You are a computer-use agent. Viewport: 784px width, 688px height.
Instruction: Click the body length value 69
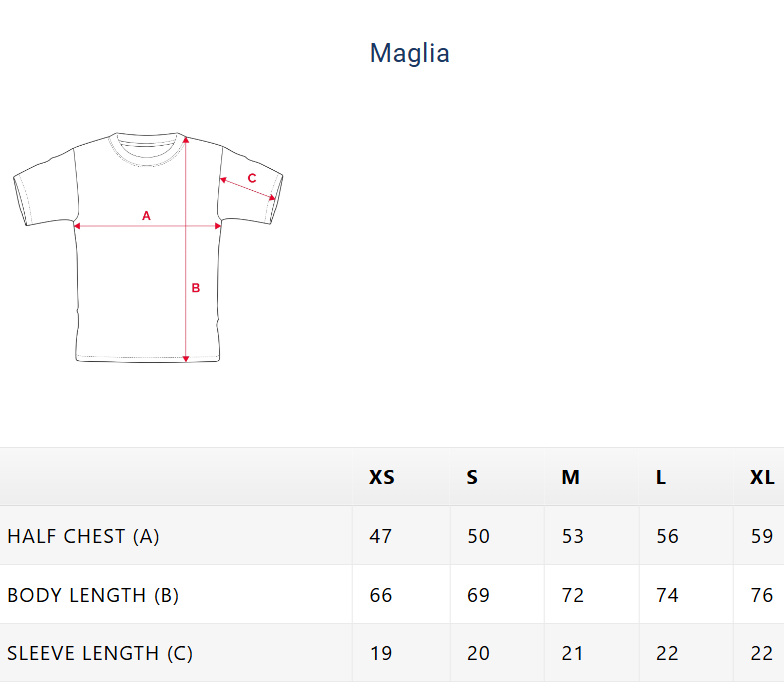tap(479, 595)
